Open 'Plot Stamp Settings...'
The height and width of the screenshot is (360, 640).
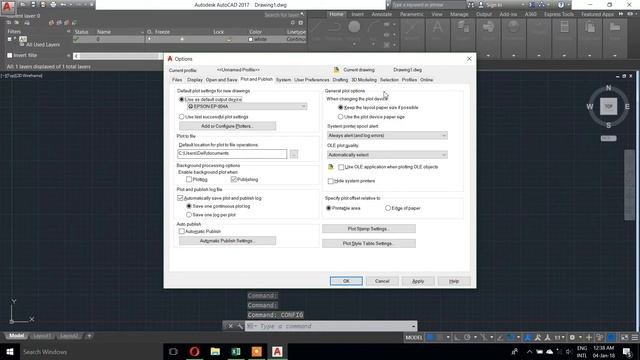pos(369,229)
